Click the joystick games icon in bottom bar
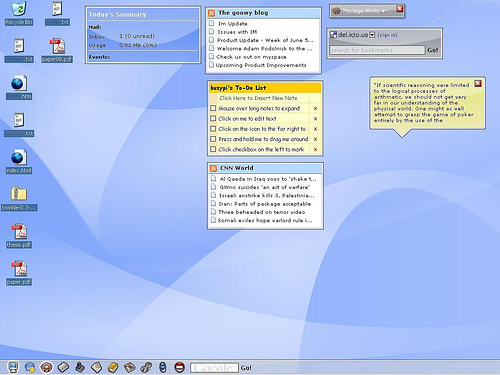Screen dimensions: 500x375 pos(80,367)
